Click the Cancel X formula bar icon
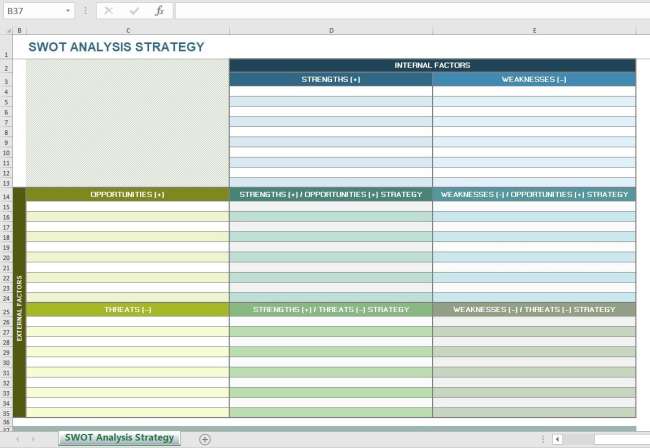This screenshot has width=650, height=448. point(109,11)
